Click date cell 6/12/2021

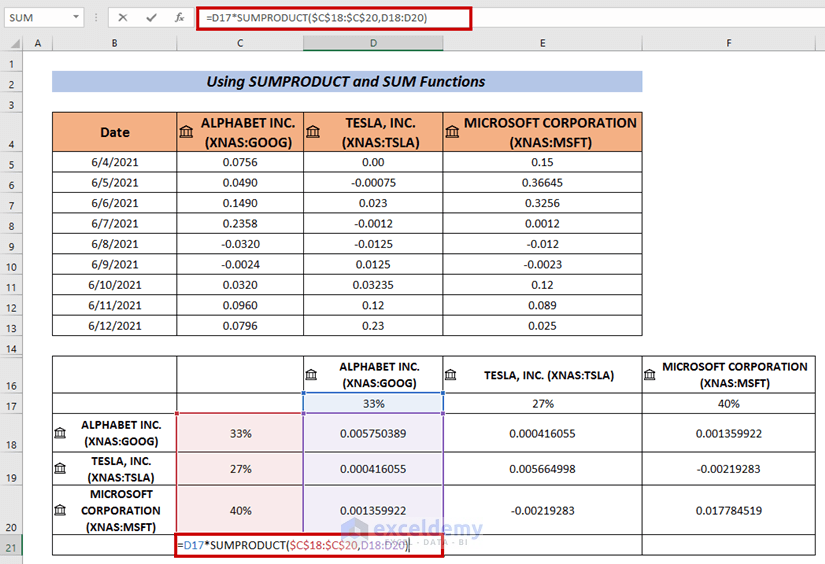point(115,326)
